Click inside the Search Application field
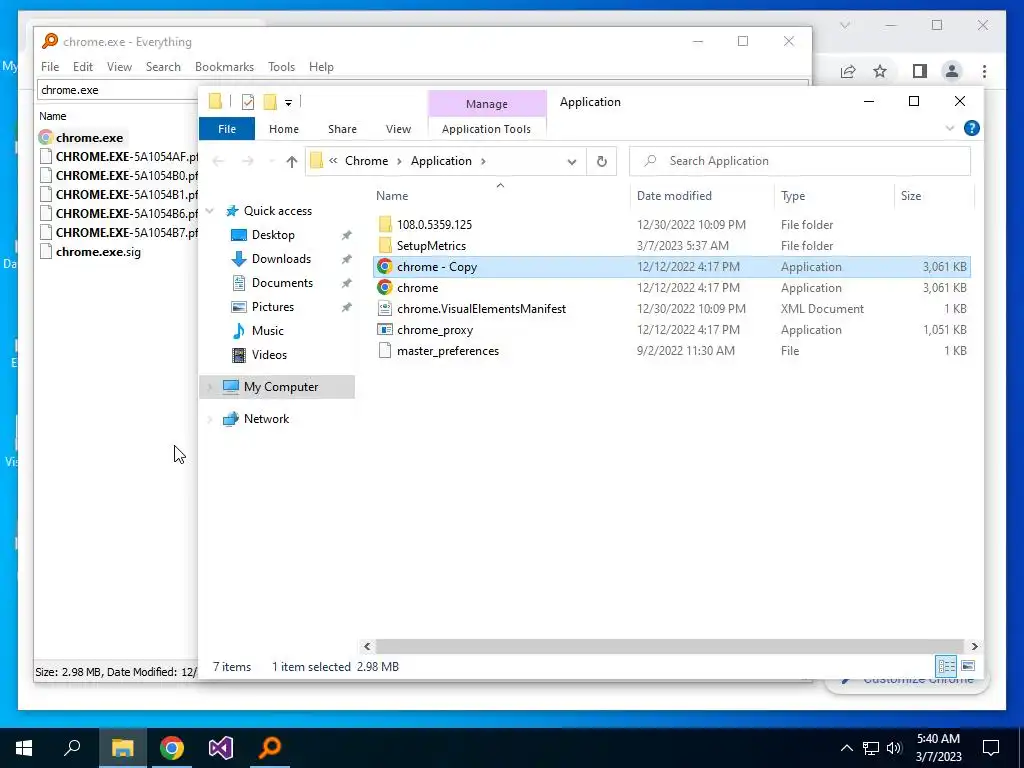The height and width of the screenshot is (768, 1024). pyautogui.click(x=800, y=161)
